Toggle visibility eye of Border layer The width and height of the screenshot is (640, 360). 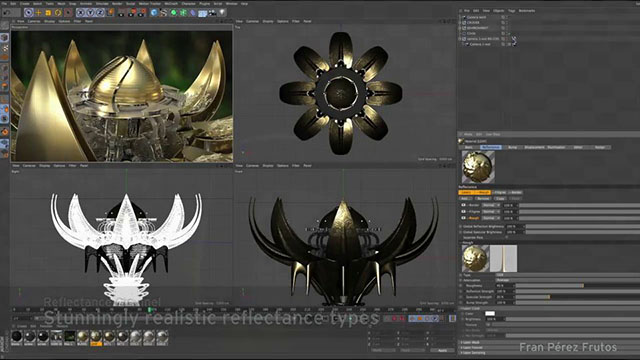coord(463,205)
